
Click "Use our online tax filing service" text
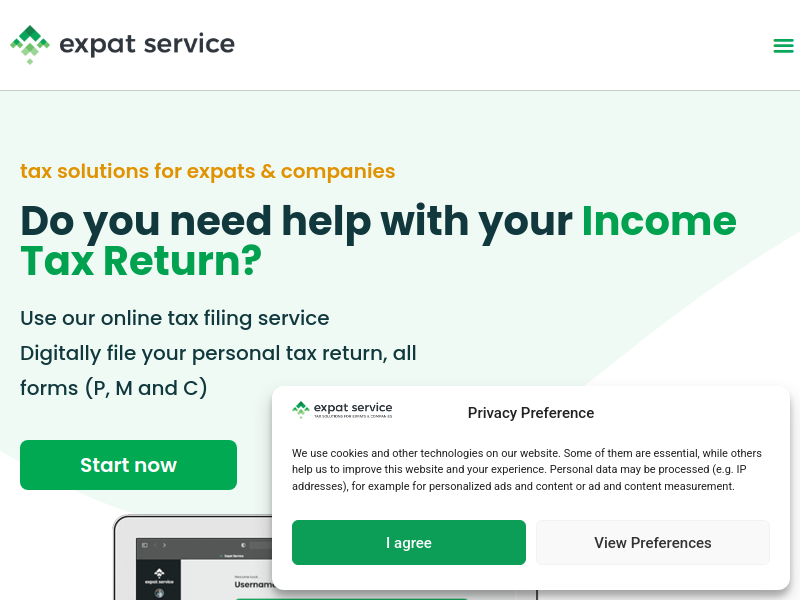pyautogui.click(x=174, y=318)
